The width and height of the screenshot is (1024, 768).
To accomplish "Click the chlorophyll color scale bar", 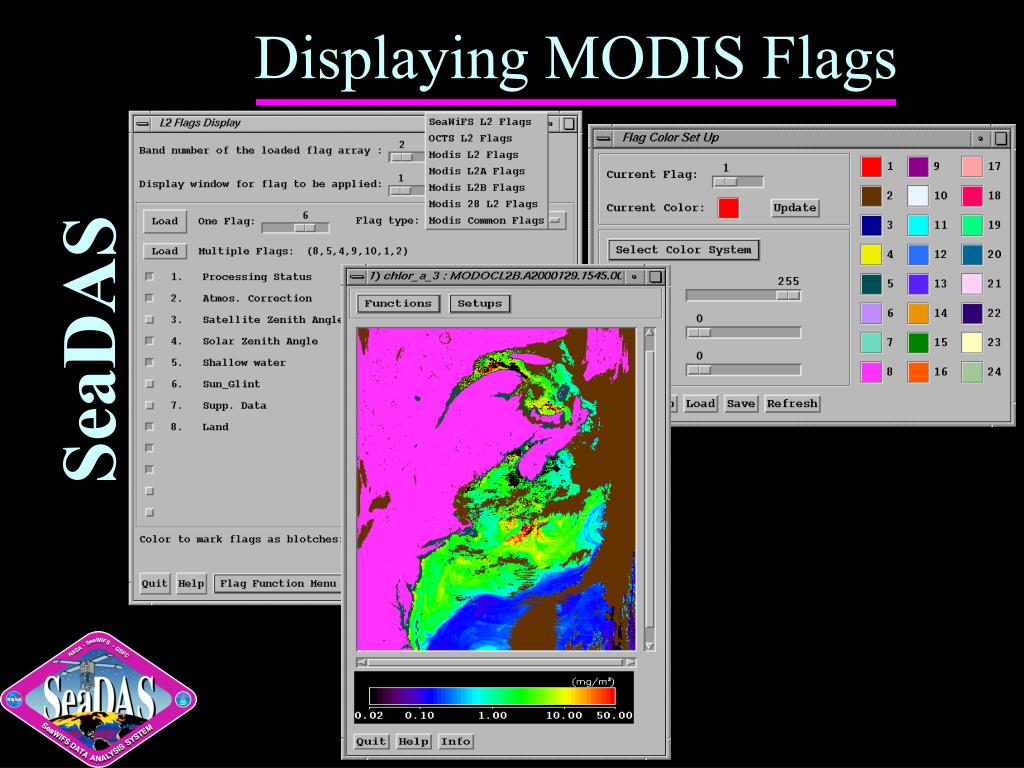I will pos(492,696).
